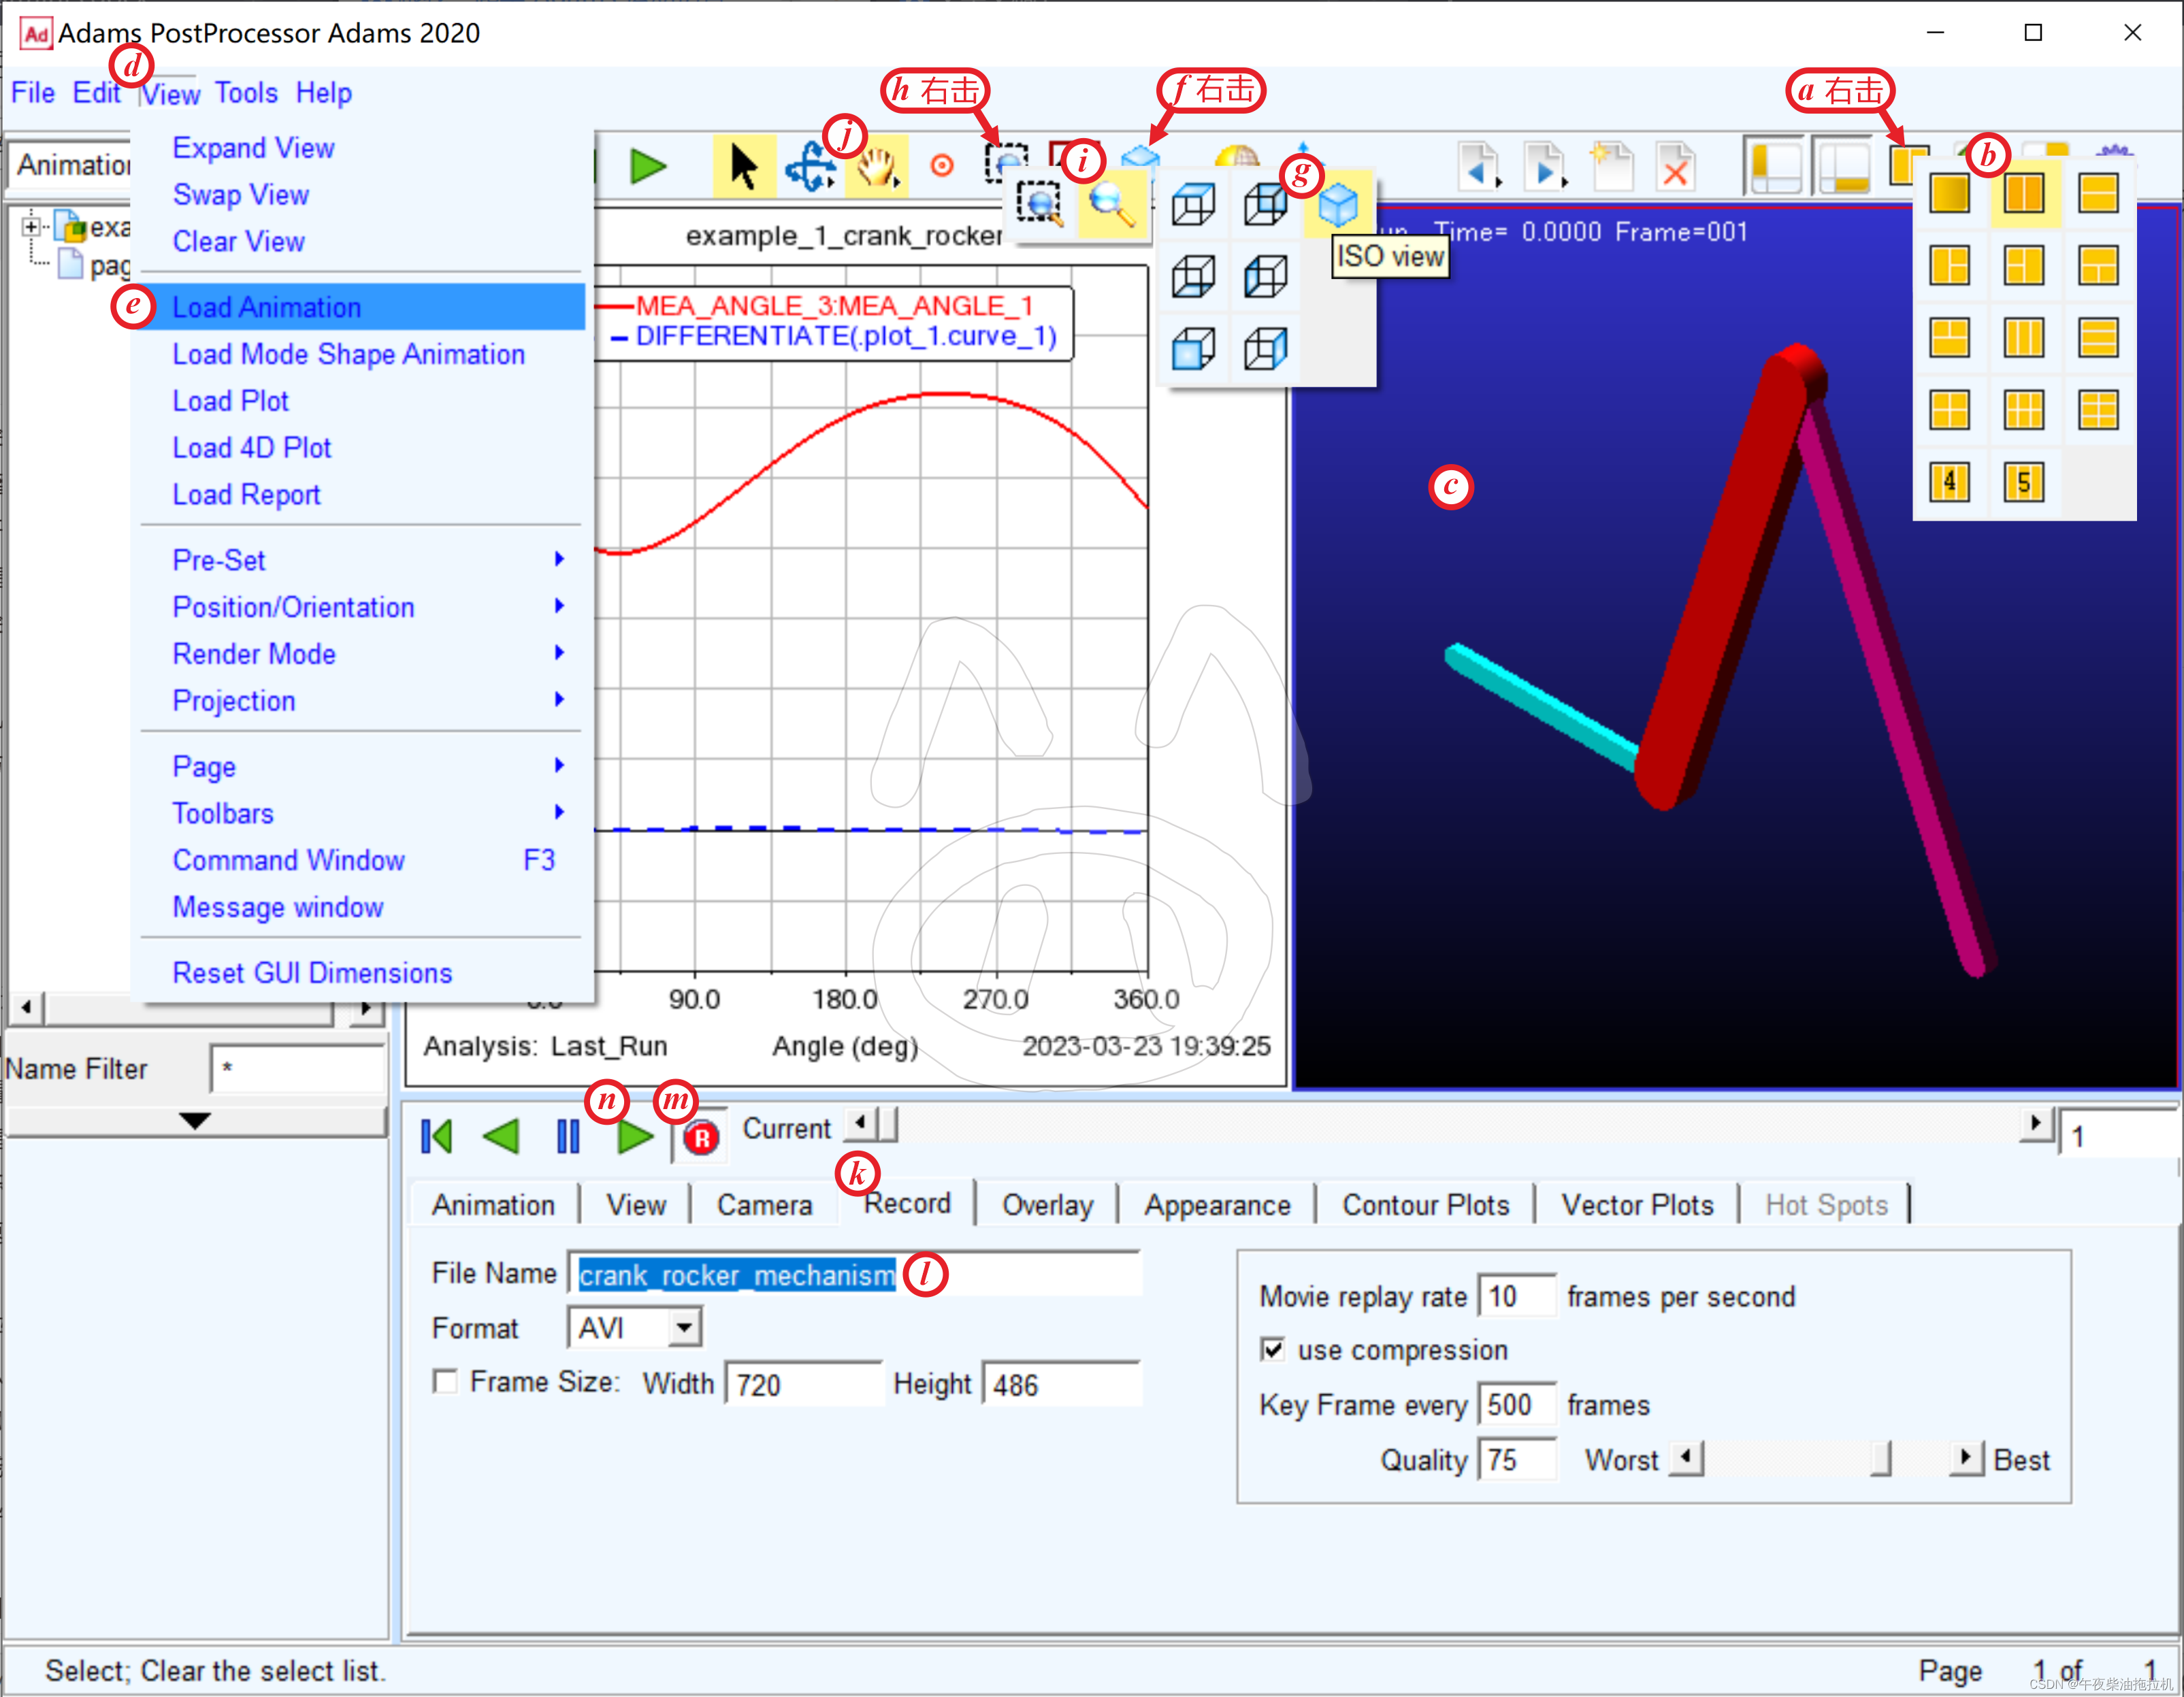Pause the animation playback
Screen dimensions: 2184x1697
(x=567, y=1137)
